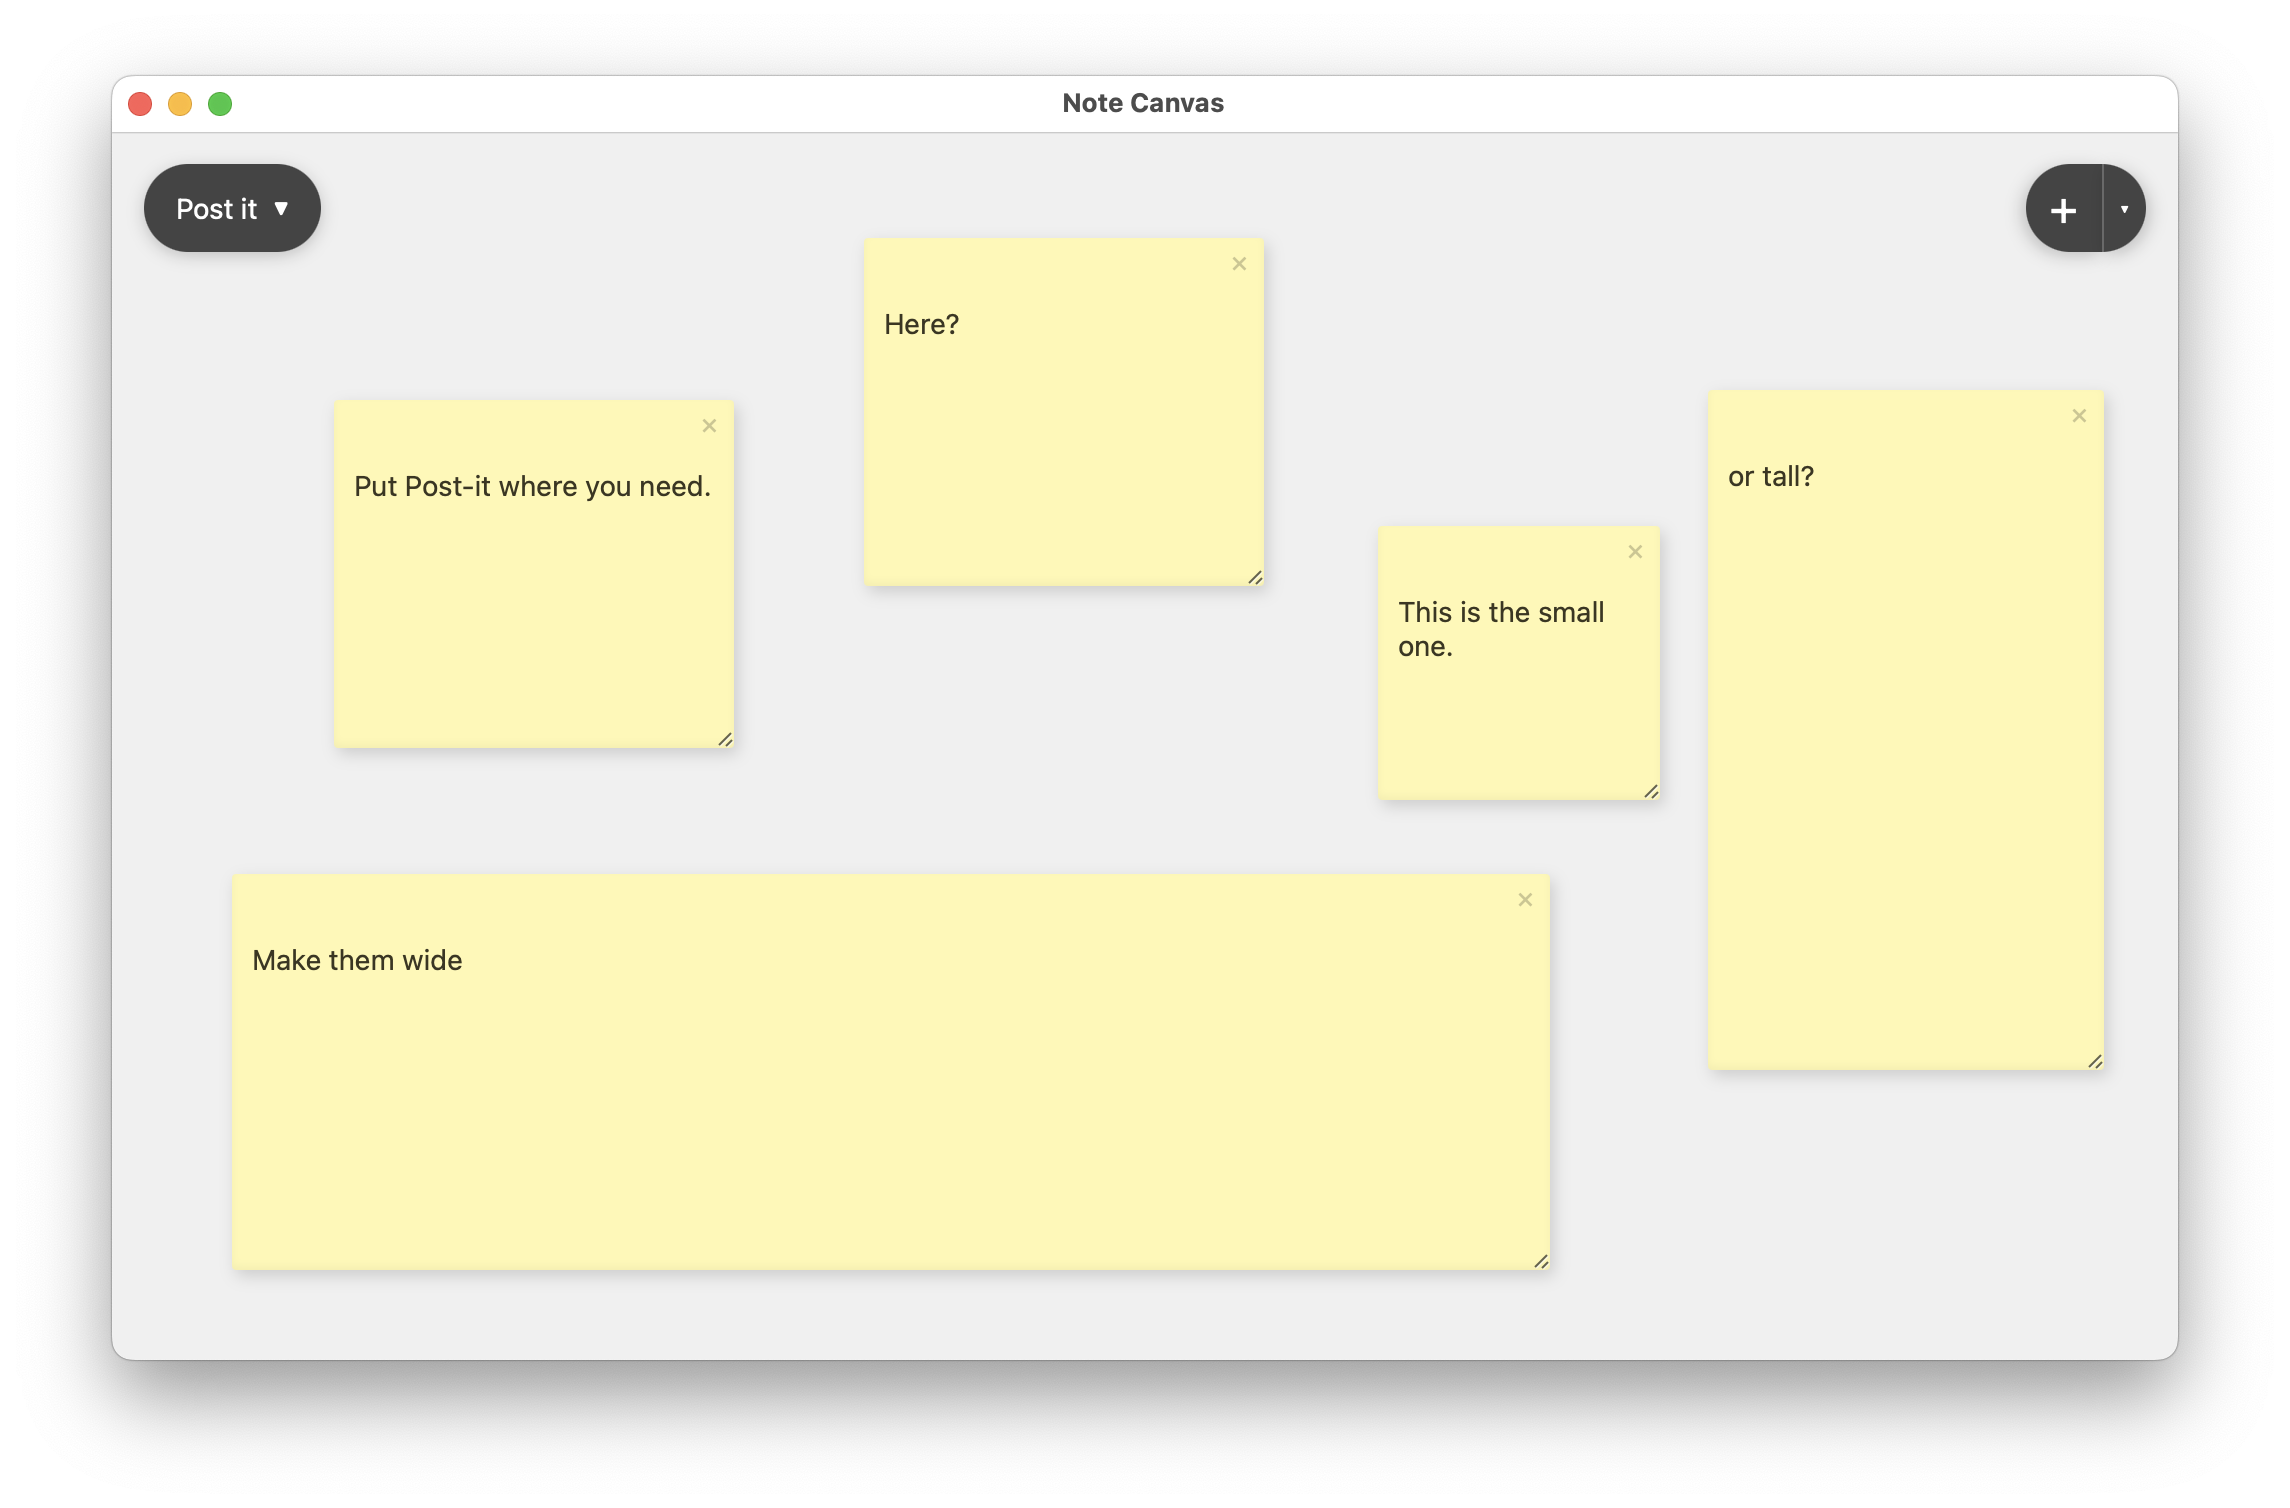Close the 'Here?' note
2290x1508 pixels.
(1239, 264)
